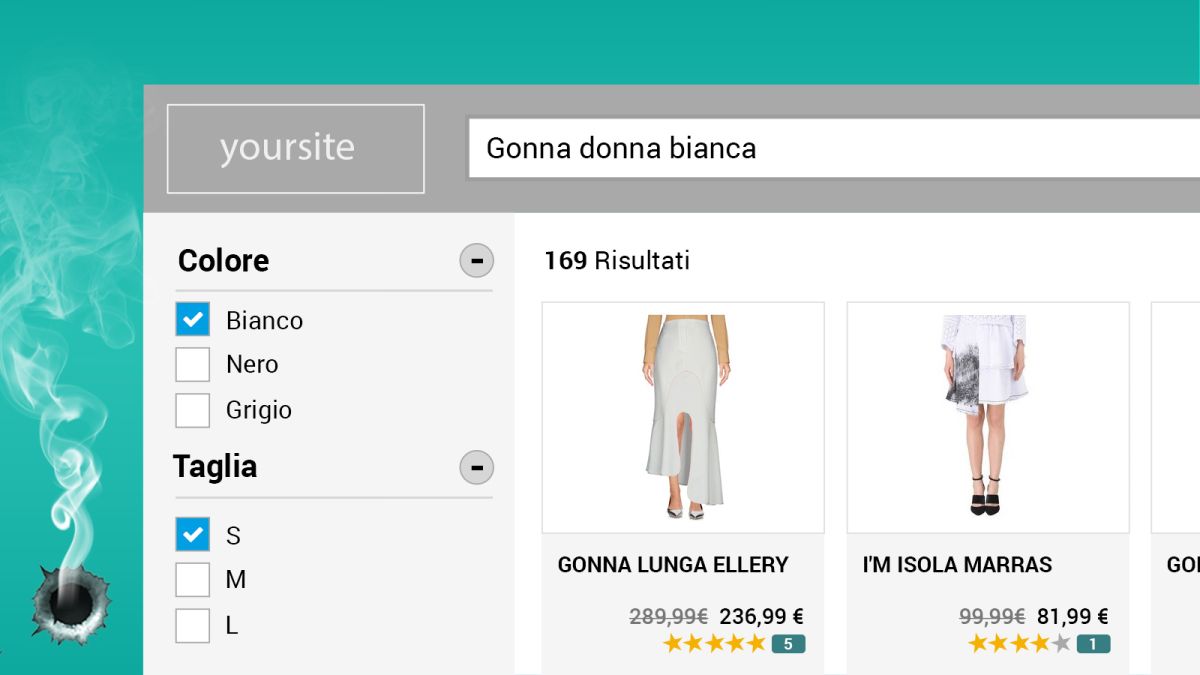
Task: Click the 236,99 € discounted price
Action: click(x=761, y=617)
